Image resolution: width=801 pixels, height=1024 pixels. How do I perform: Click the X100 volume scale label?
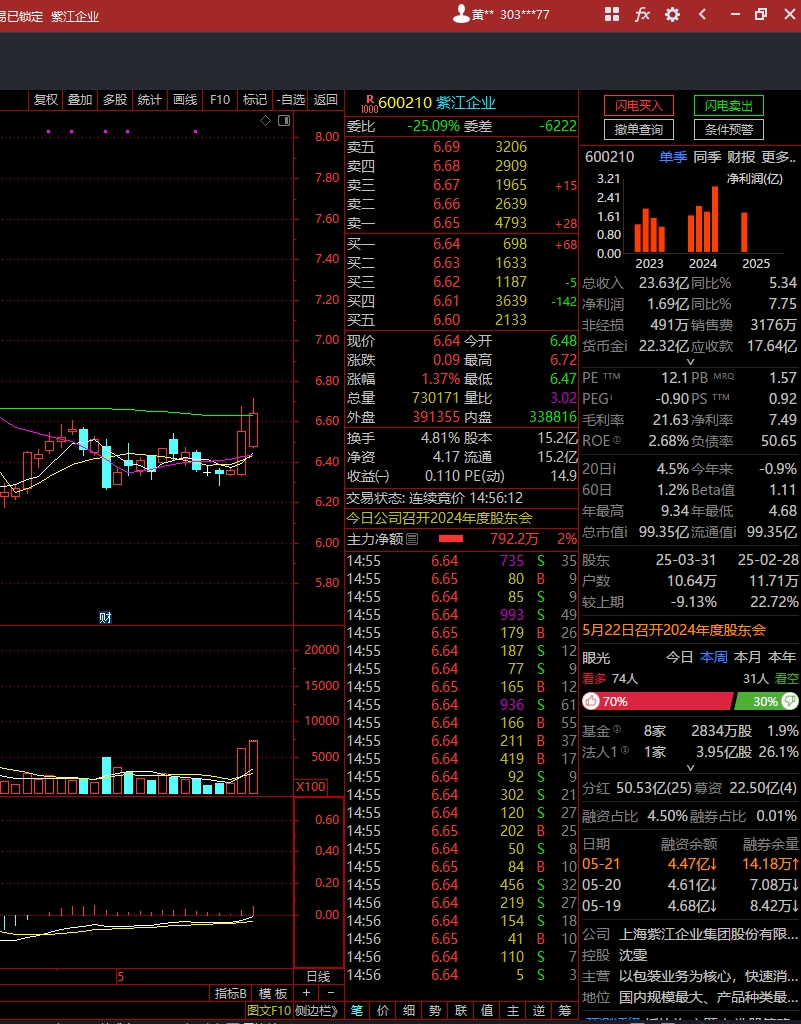(311, 786)
